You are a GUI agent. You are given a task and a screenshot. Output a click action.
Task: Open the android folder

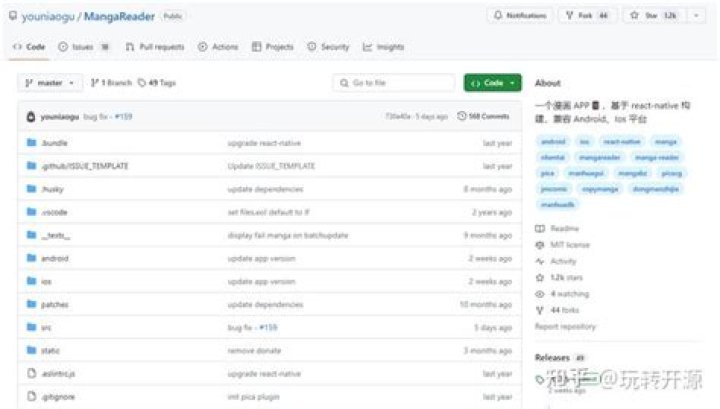coord(55,258)
